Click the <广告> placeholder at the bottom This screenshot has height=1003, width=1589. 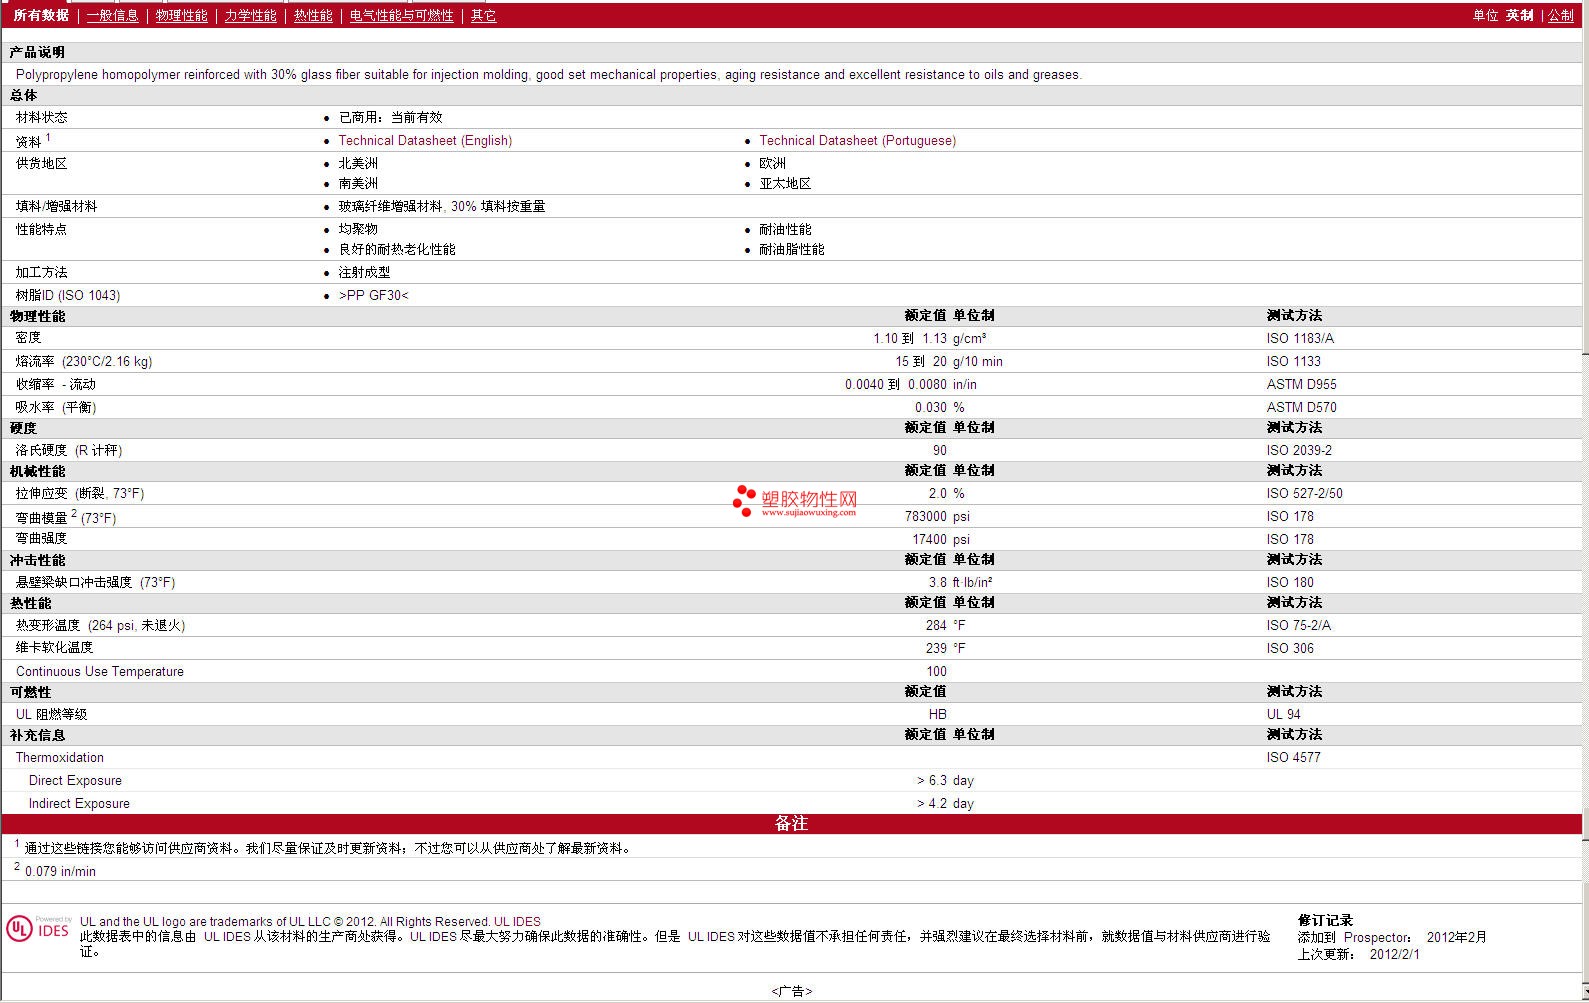pyautogui.click(x=791, y=991)
